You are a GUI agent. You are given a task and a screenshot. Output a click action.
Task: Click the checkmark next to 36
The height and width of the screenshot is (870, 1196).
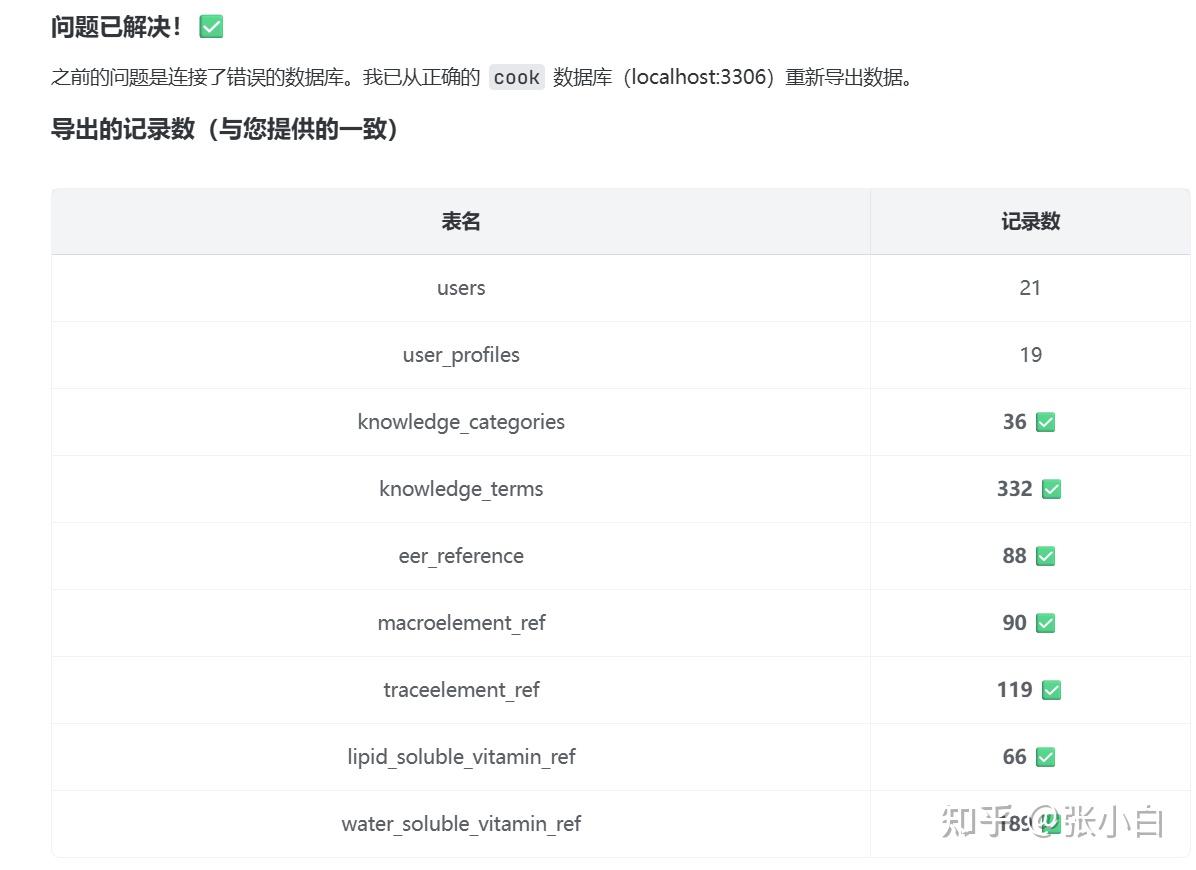click(x=1045, y=422)
